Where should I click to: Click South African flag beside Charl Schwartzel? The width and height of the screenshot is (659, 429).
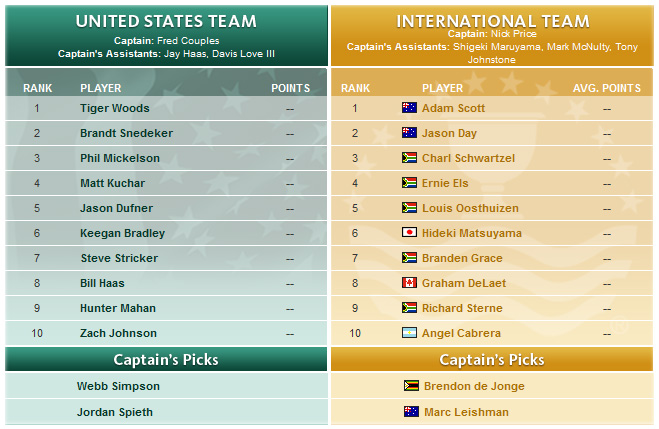409,158
